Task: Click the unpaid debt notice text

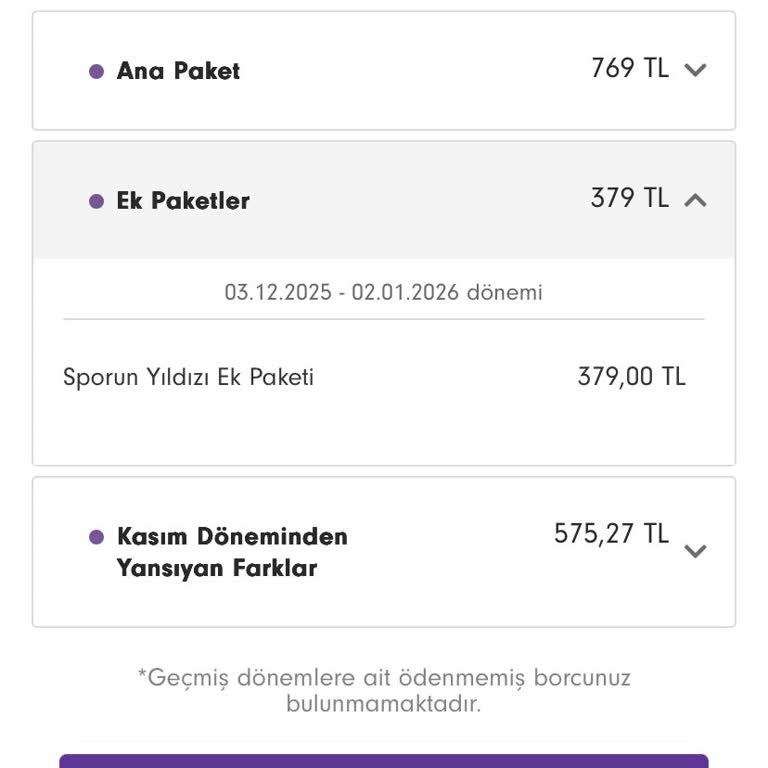Action: pyautogui.click(x=383, y=690)
